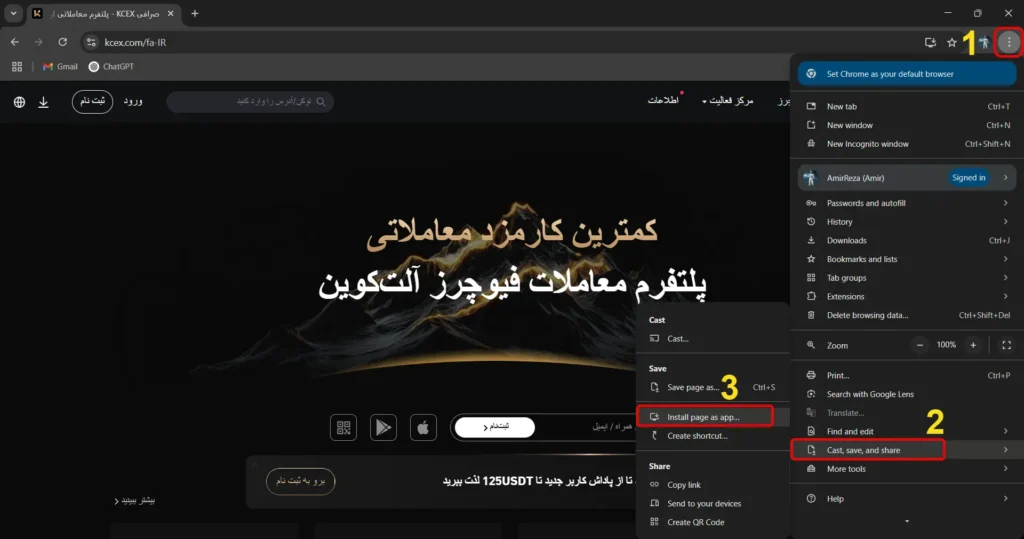
Task: Open Downloads from Chrome menu
Action: coord(906,240)
